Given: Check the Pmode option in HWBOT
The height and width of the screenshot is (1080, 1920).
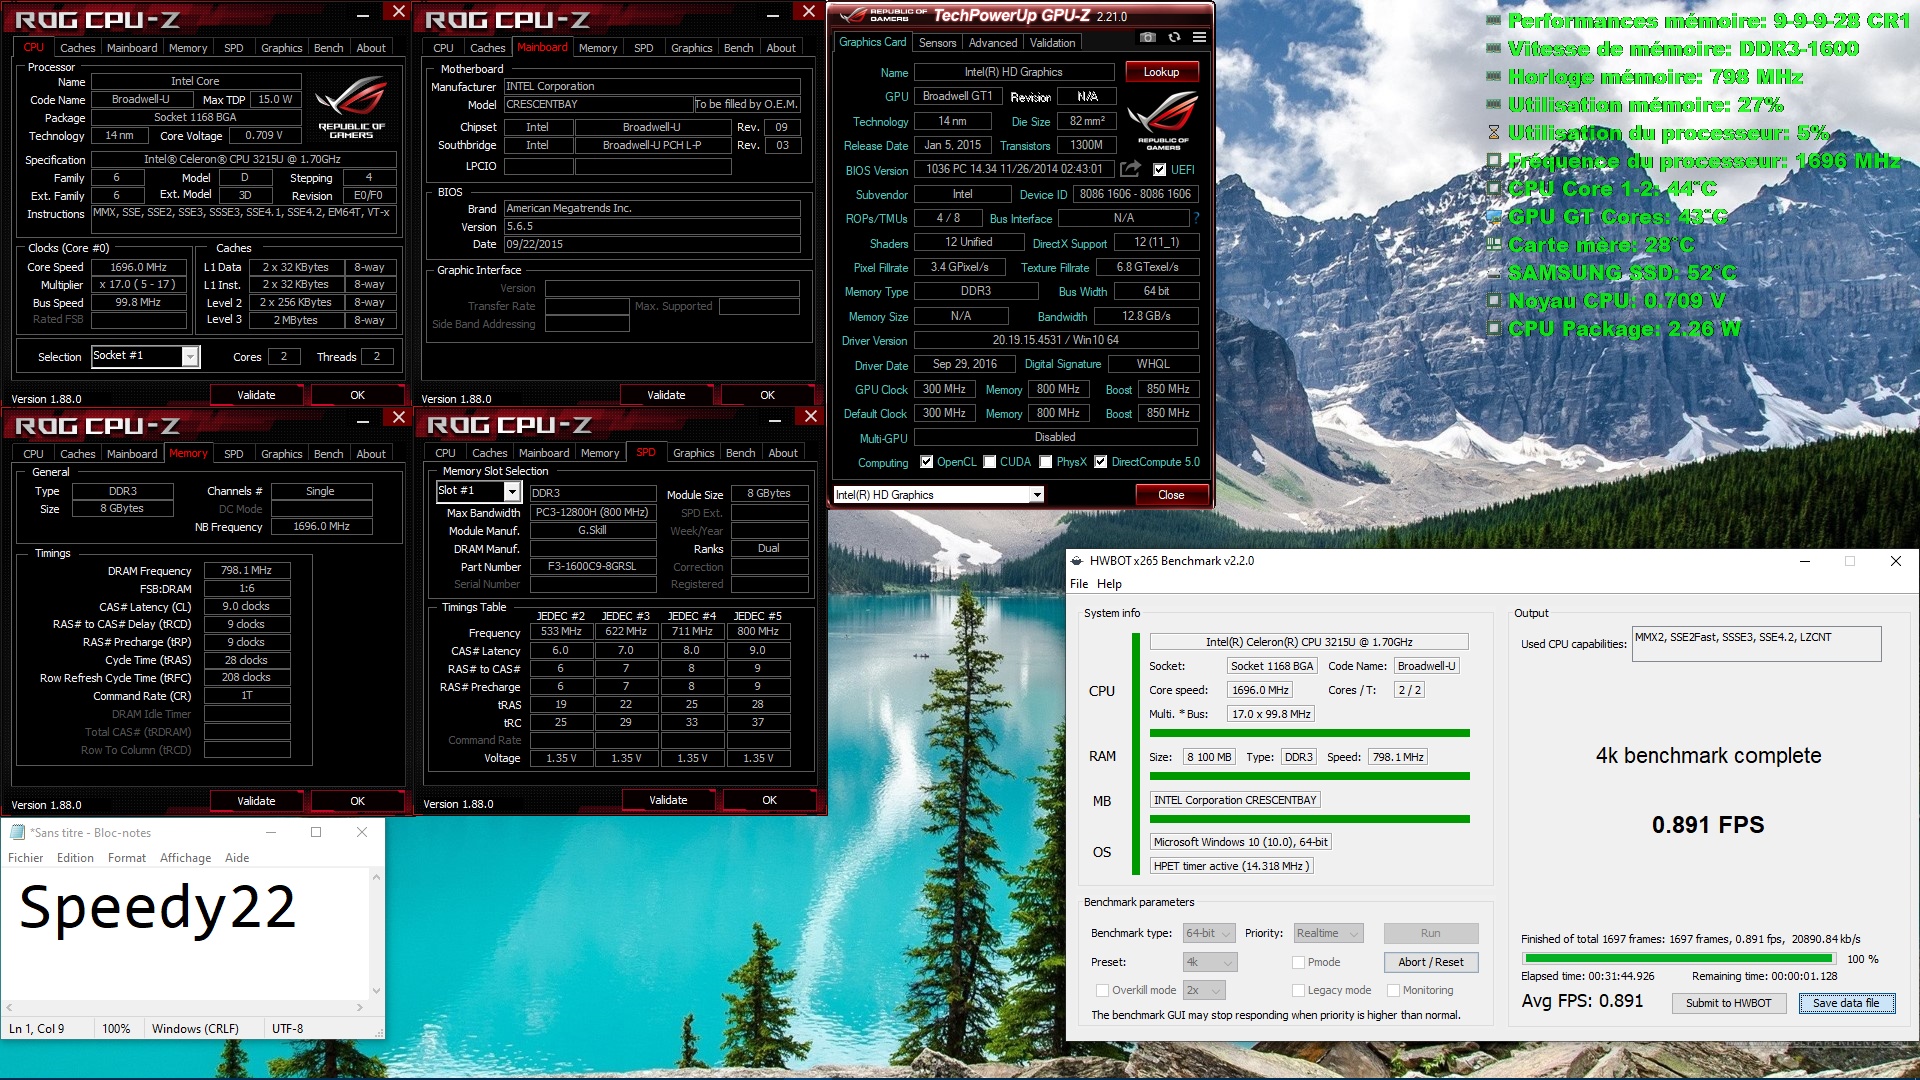Looking at the screenshot, I should coord(1298,962).
